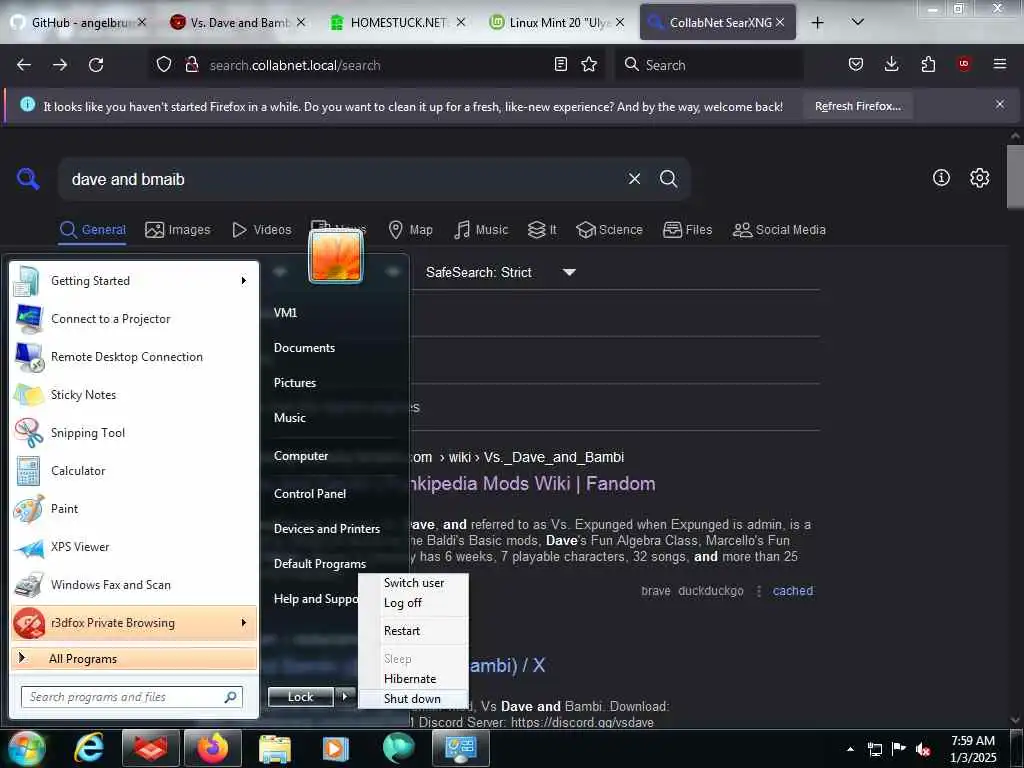Click Search programs and files box
The height and width of the screenshot is (768, 1024).
point(131,697)
